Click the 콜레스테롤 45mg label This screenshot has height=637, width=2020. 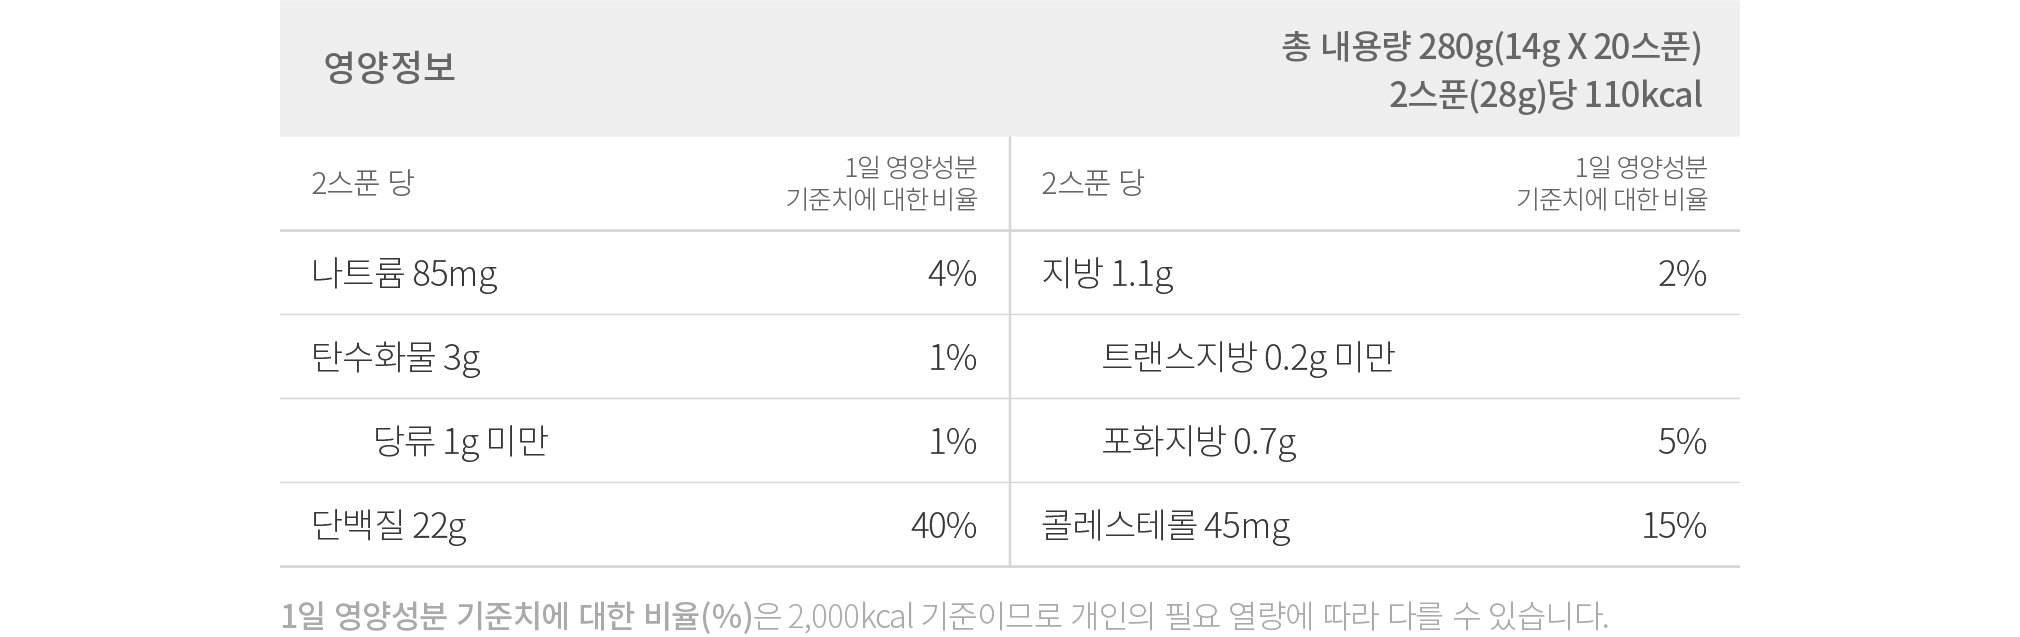(1166, 525)
